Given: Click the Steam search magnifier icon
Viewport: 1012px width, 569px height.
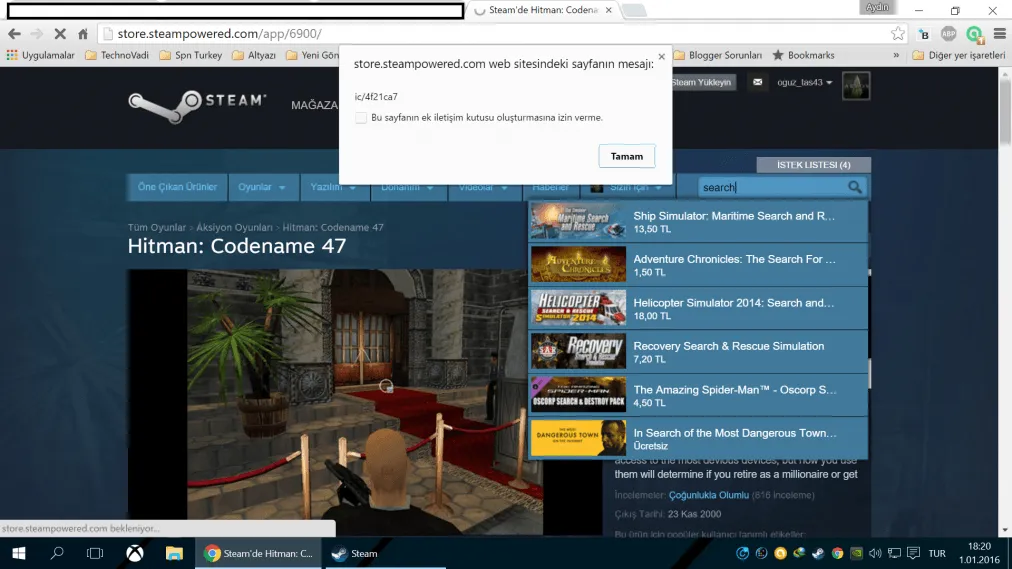Looking at the screenshot, I should pos(854,187).
